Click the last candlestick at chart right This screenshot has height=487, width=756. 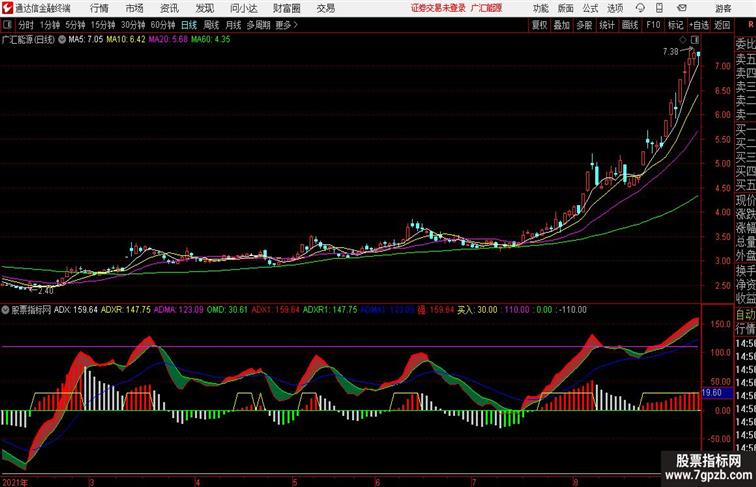(x=699, y=54)
